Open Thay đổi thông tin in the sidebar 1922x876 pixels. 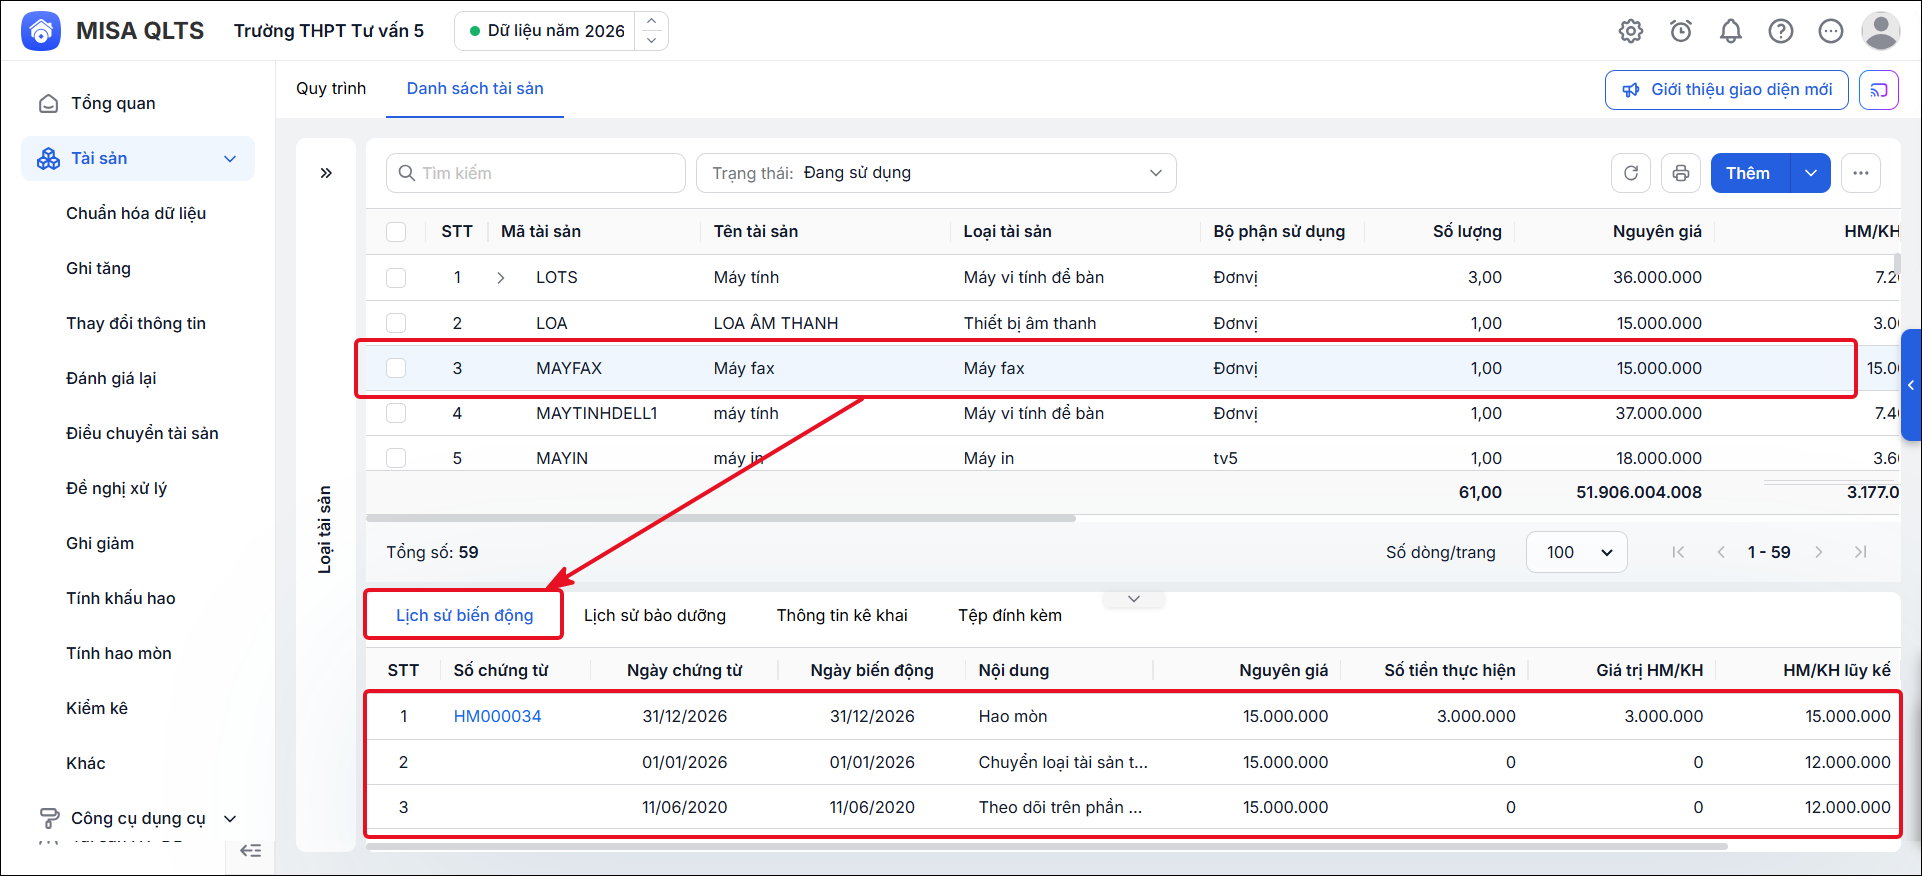pos(136,323)
